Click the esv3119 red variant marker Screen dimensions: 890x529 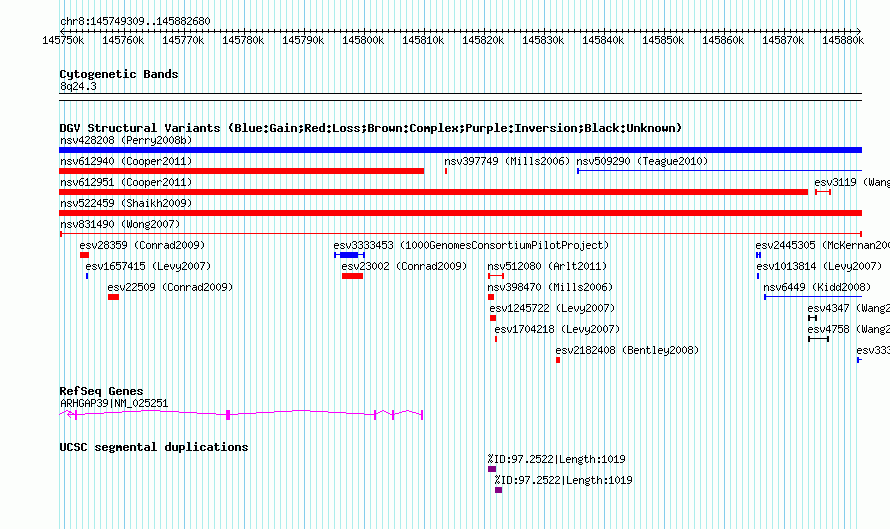pos(823,192)
